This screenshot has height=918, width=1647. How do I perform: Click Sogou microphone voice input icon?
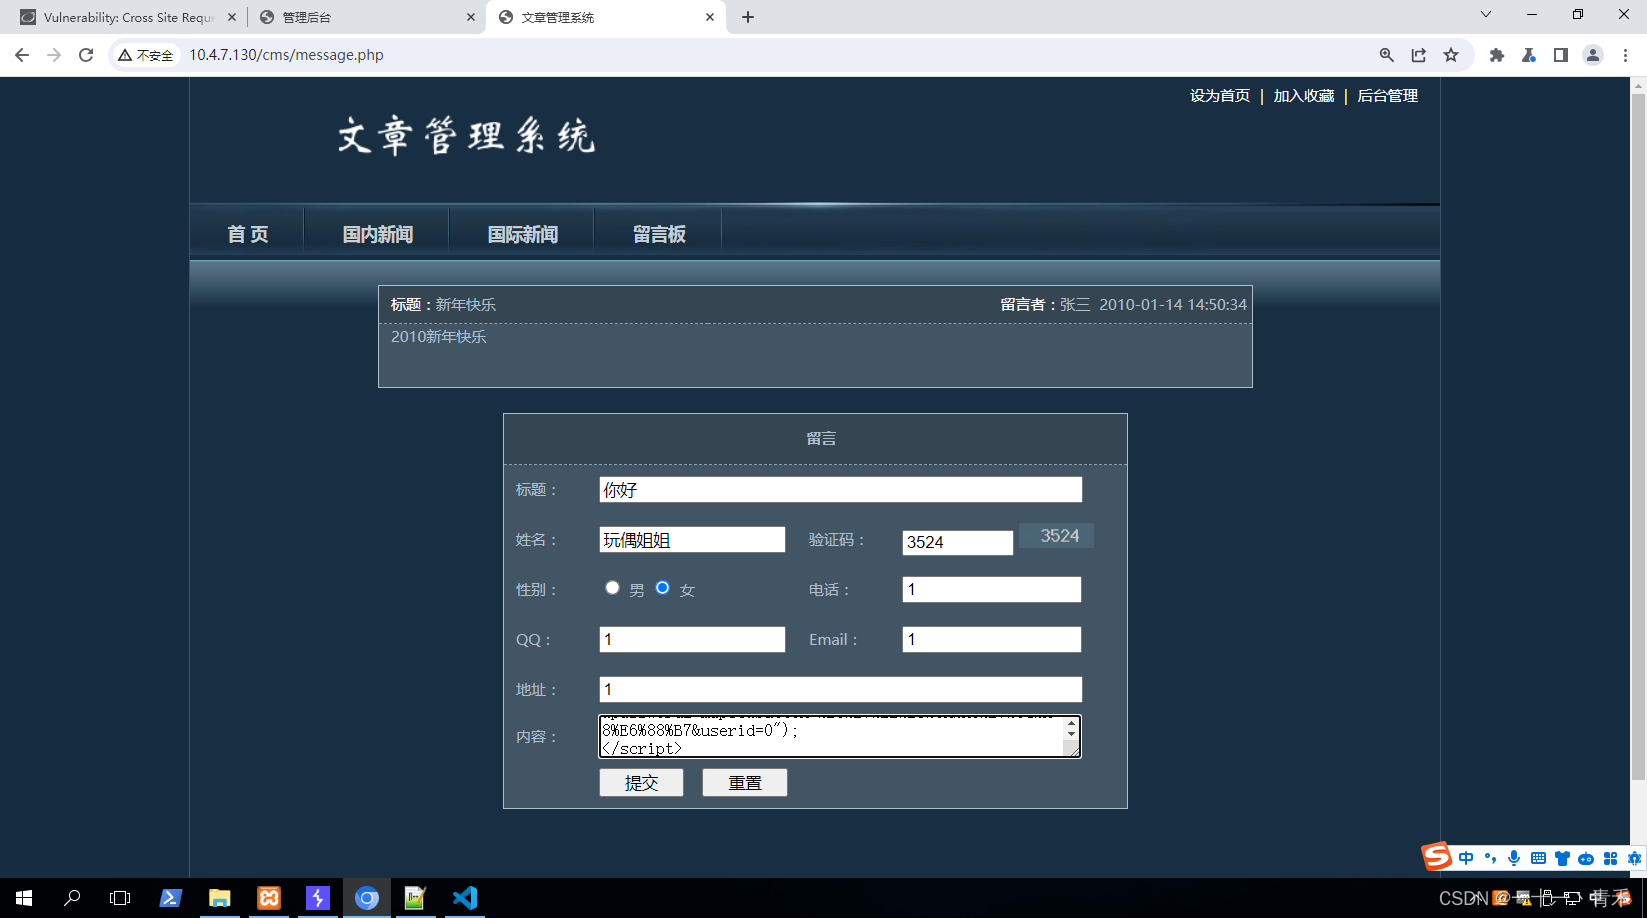[1514, 858]
